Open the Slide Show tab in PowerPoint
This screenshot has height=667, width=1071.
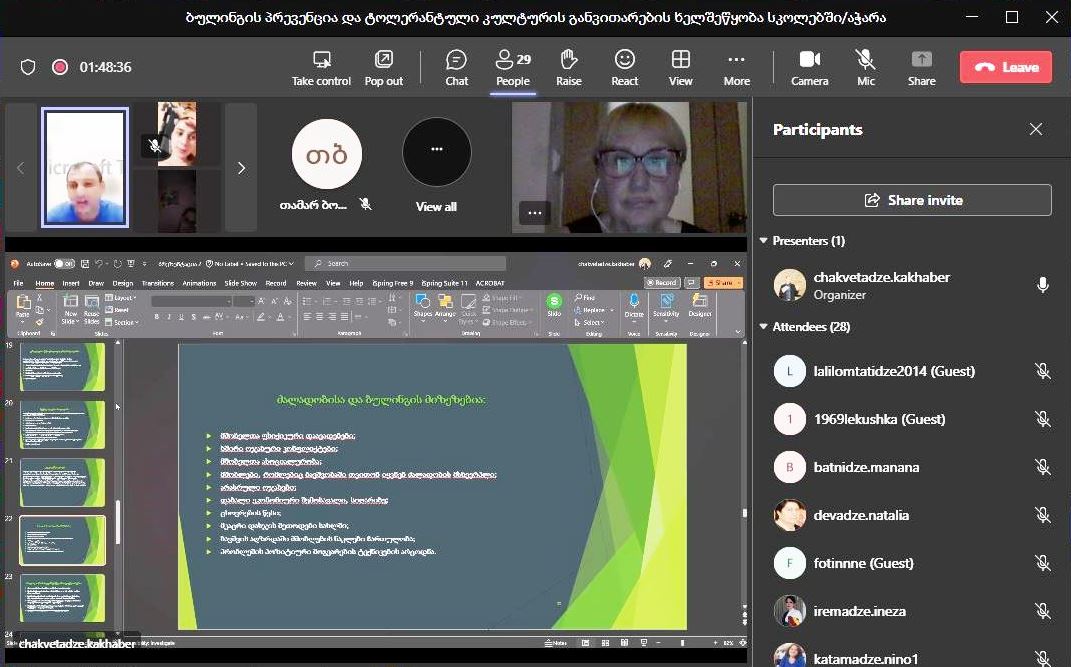point(240,283)
